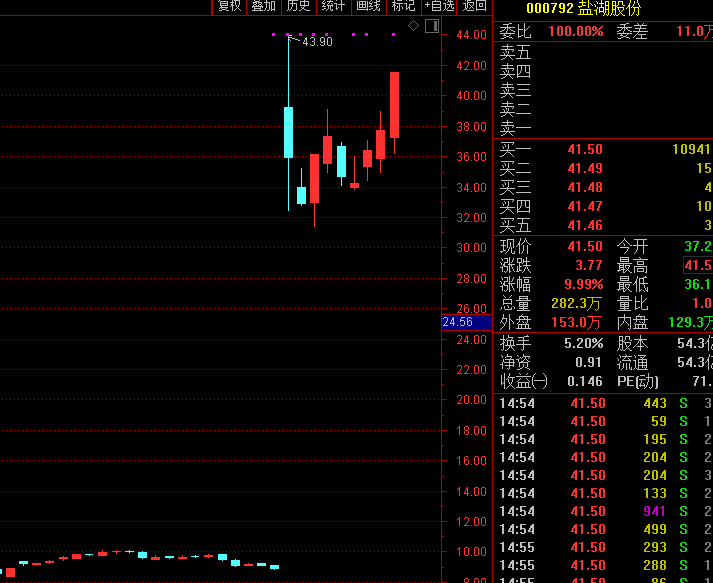Image resolution: width=713 pixels, height=583 pixels.
Task: Select the 买一 bid price 41.50
Action: (585, 149)
